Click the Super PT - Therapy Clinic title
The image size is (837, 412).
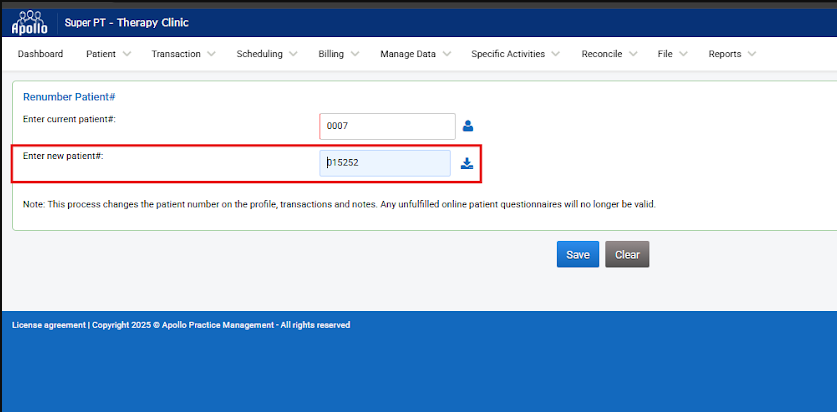coord(126,23)
